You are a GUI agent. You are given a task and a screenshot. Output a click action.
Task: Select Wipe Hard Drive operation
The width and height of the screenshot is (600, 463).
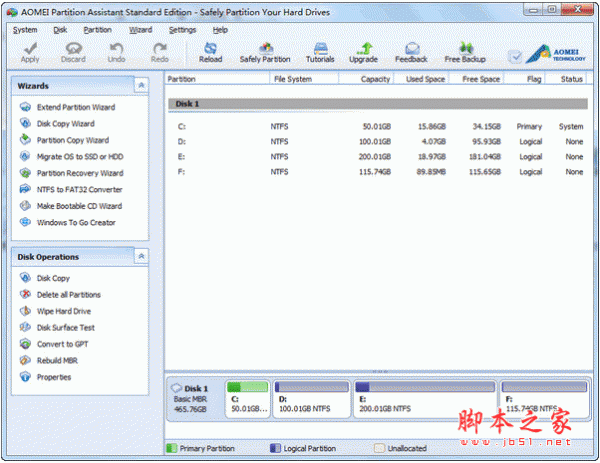click(x=64, y=311)
